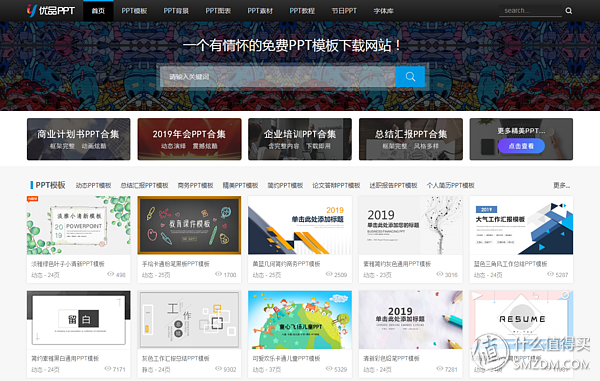Screen dimensions: 600x381
Task: Open the 节日PPT navigation item
Action: click(x=344, y=11)
